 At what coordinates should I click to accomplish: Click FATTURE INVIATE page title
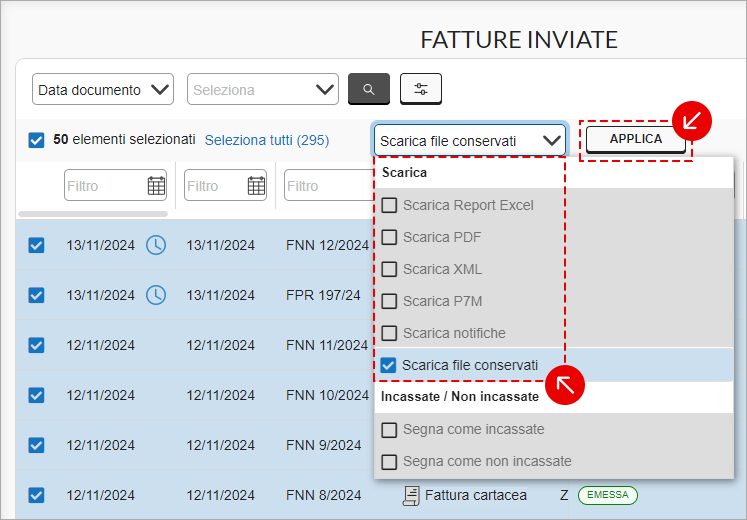[519, 40]
